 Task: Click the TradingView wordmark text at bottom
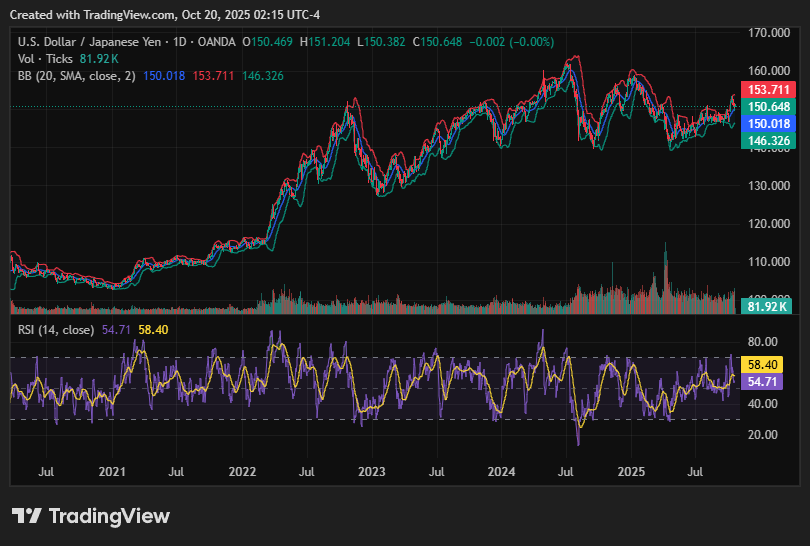tap(109, 516)
